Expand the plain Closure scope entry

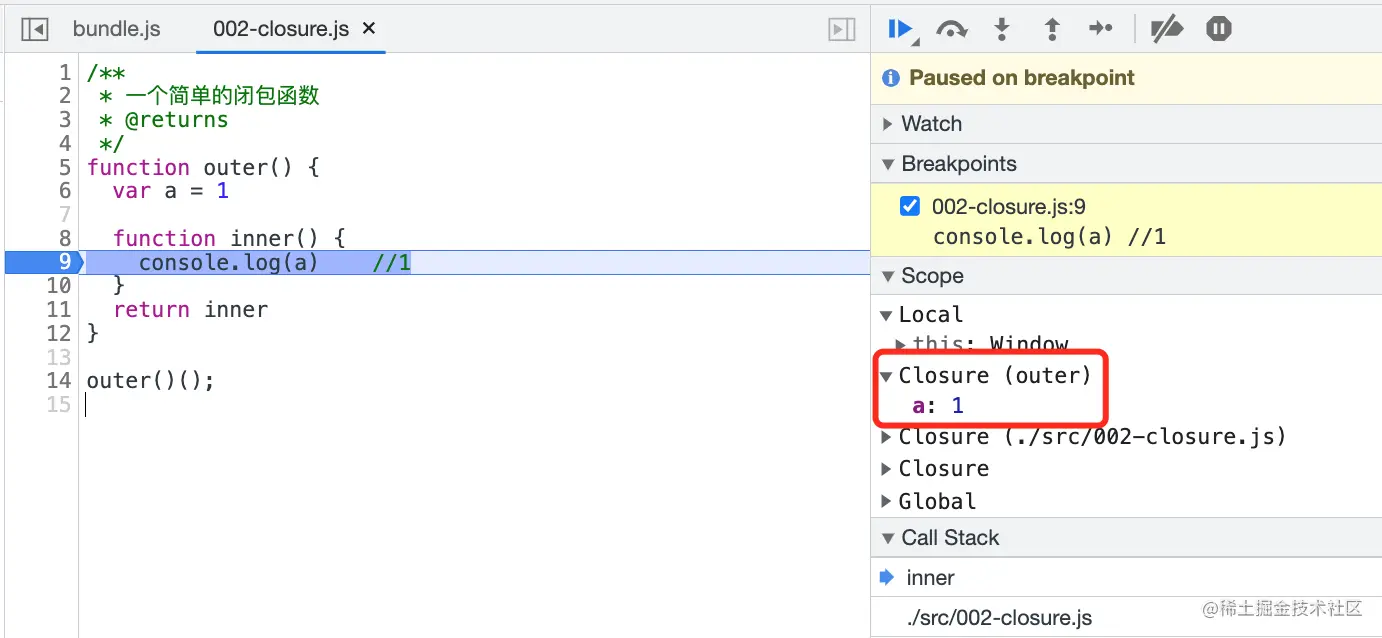(886, 469)
